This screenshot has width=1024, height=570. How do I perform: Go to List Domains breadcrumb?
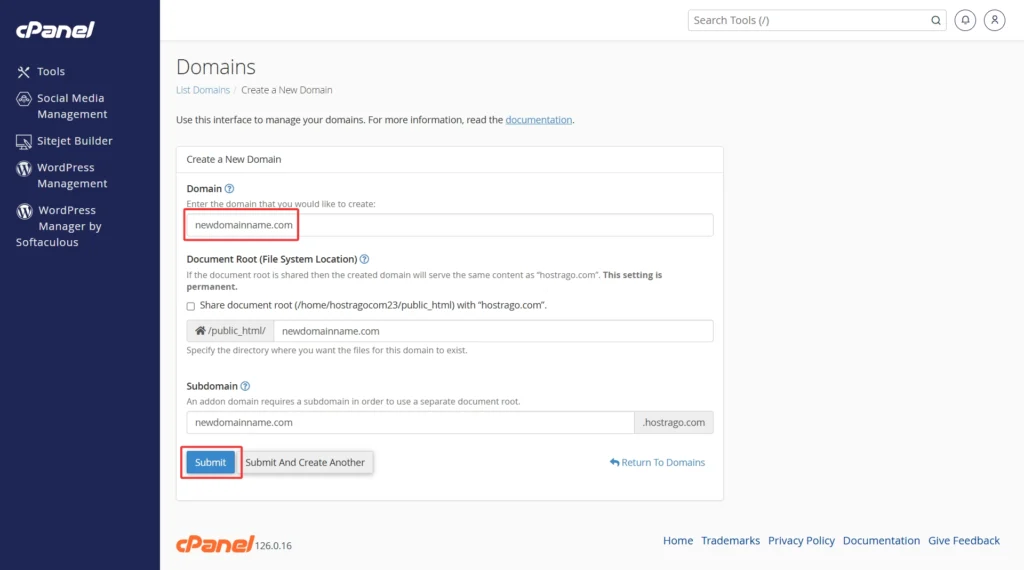[x=202, y=90]
